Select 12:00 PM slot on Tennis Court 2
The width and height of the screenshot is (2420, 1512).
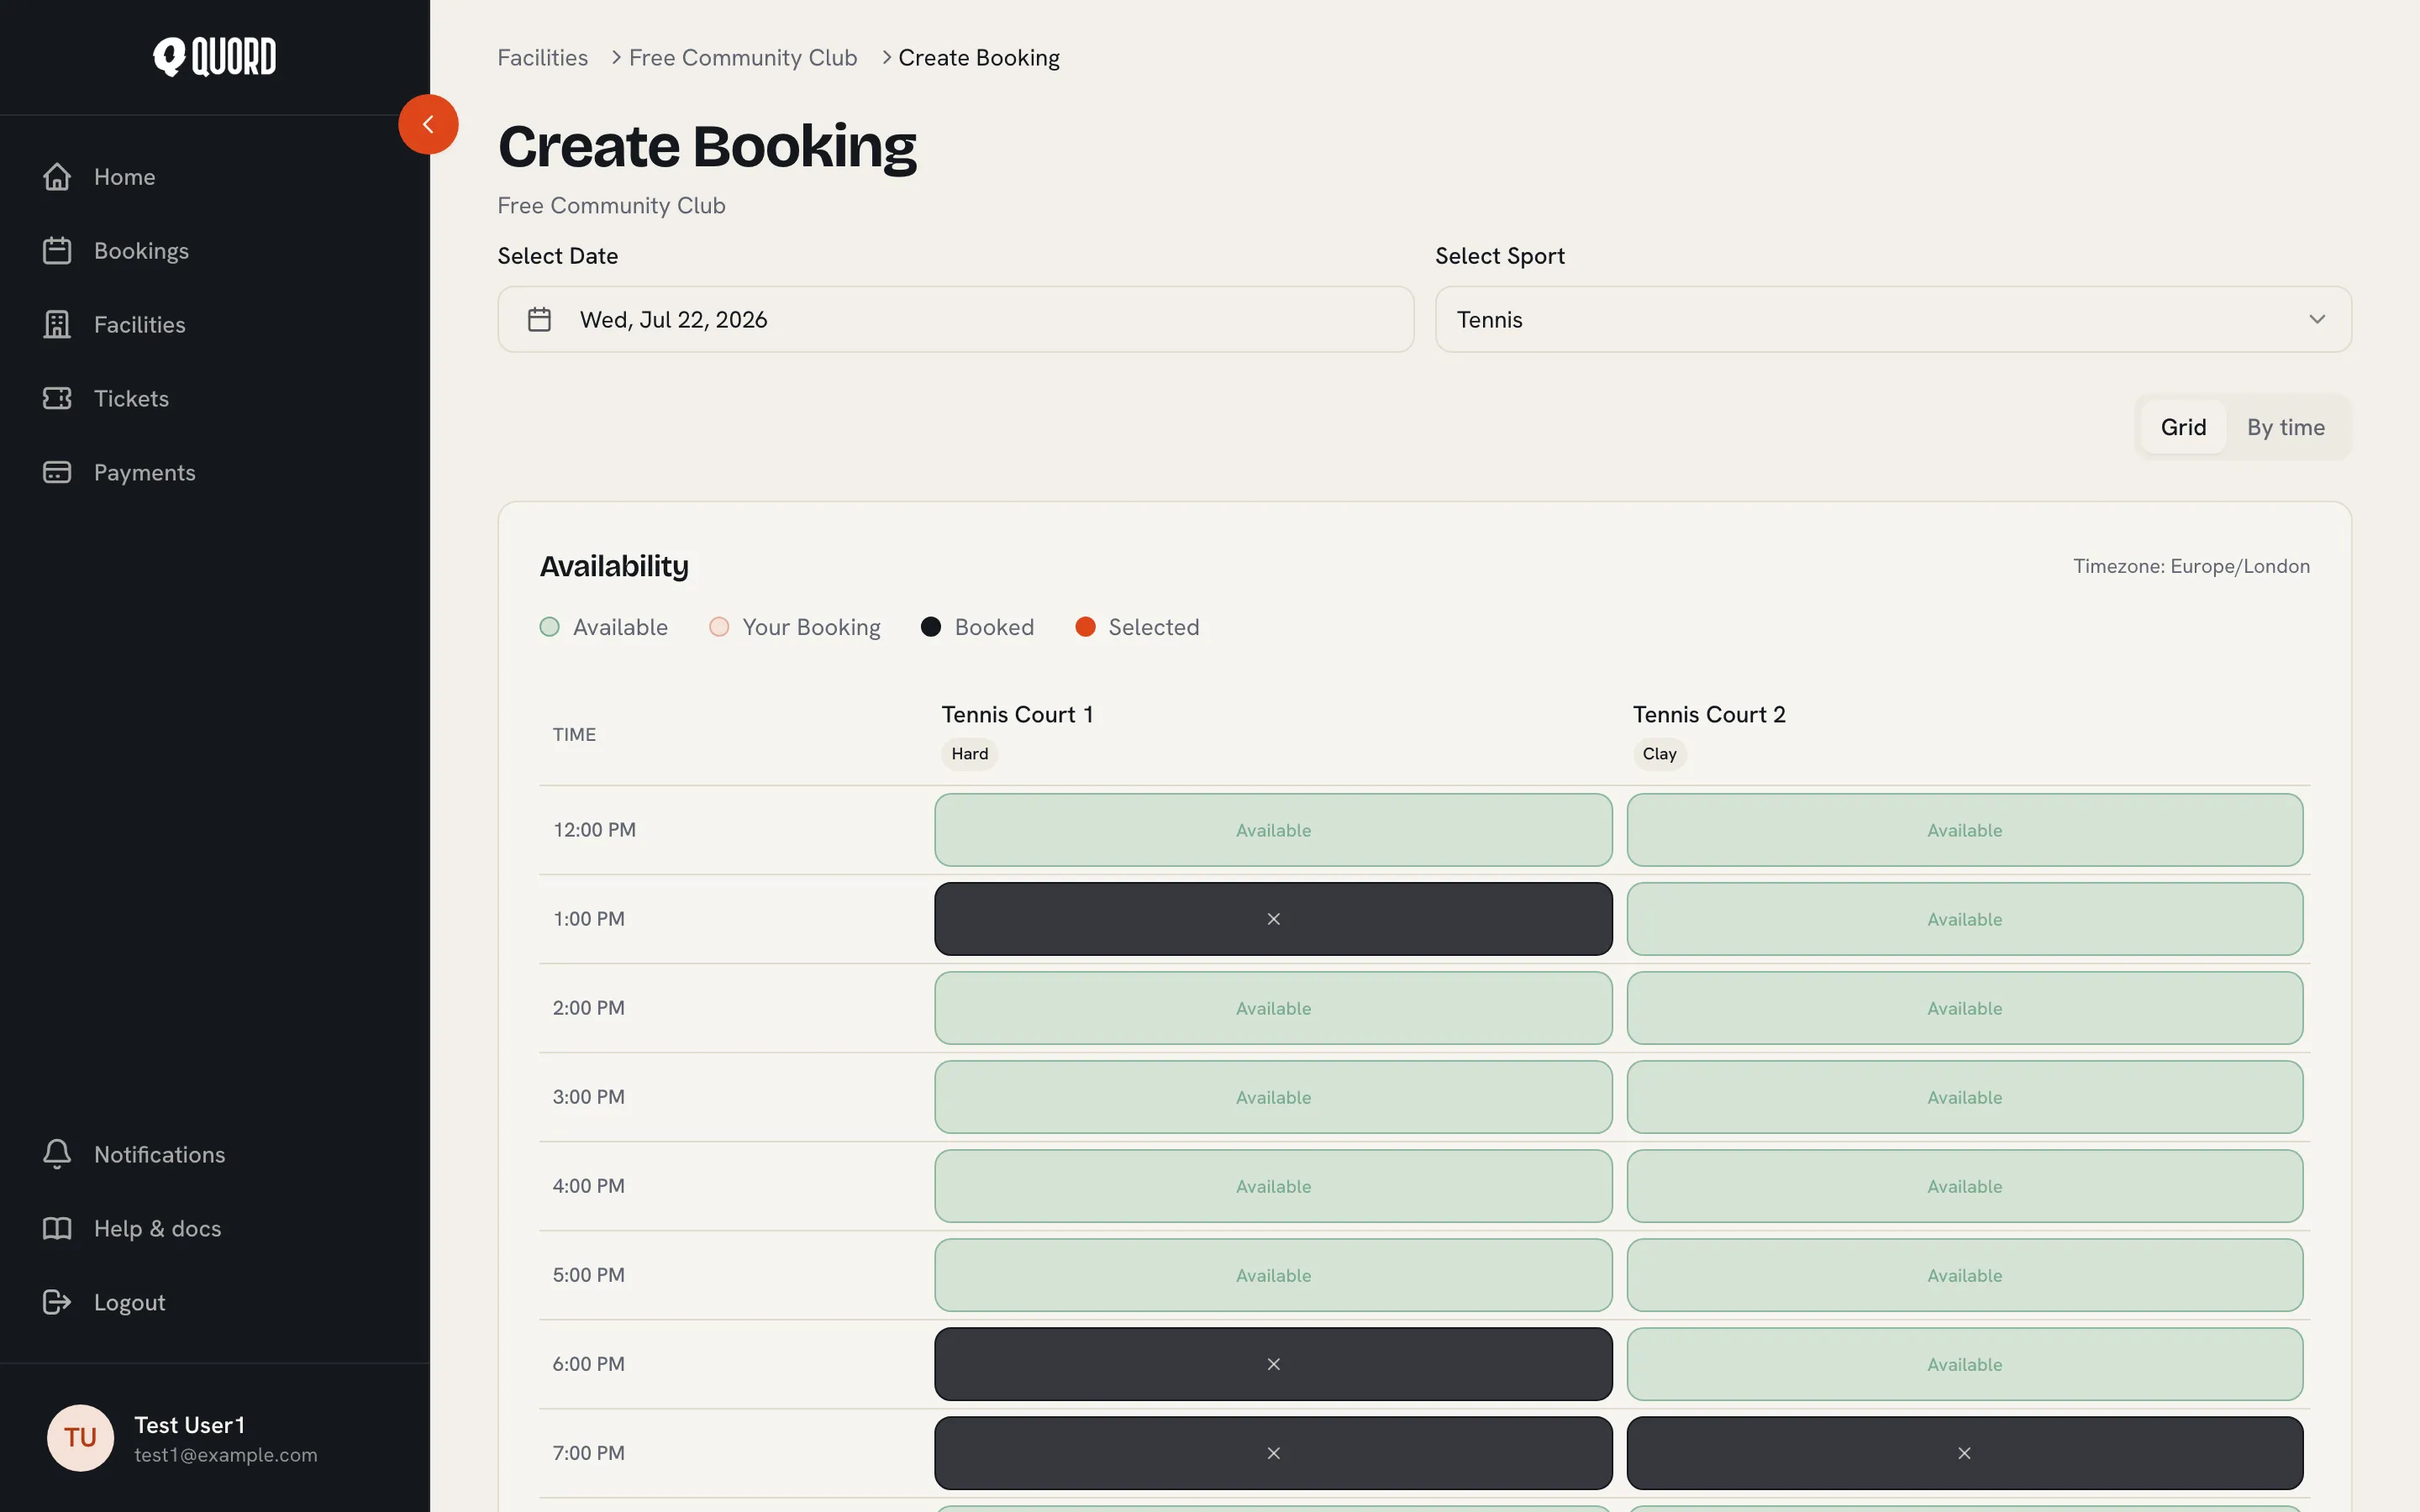click(x=1964, y=830)
